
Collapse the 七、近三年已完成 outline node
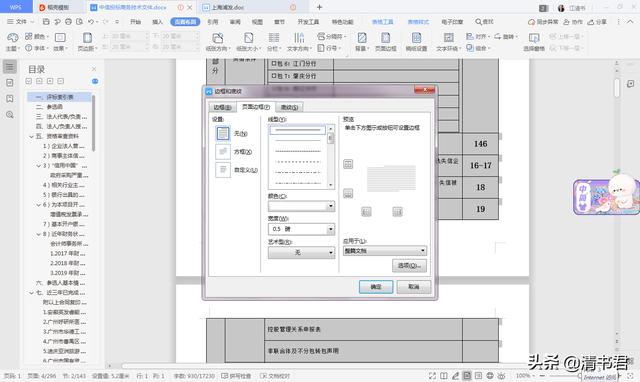click(x=31, y=293)
